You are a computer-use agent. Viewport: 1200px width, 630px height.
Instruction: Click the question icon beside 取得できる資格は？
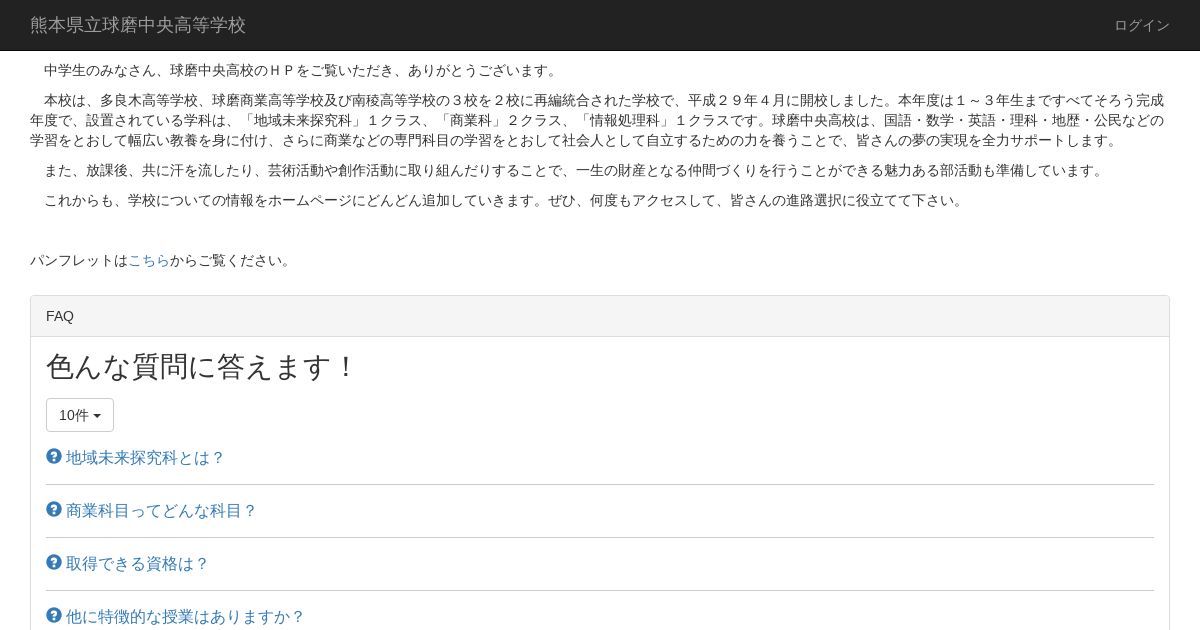pos(54,562)
